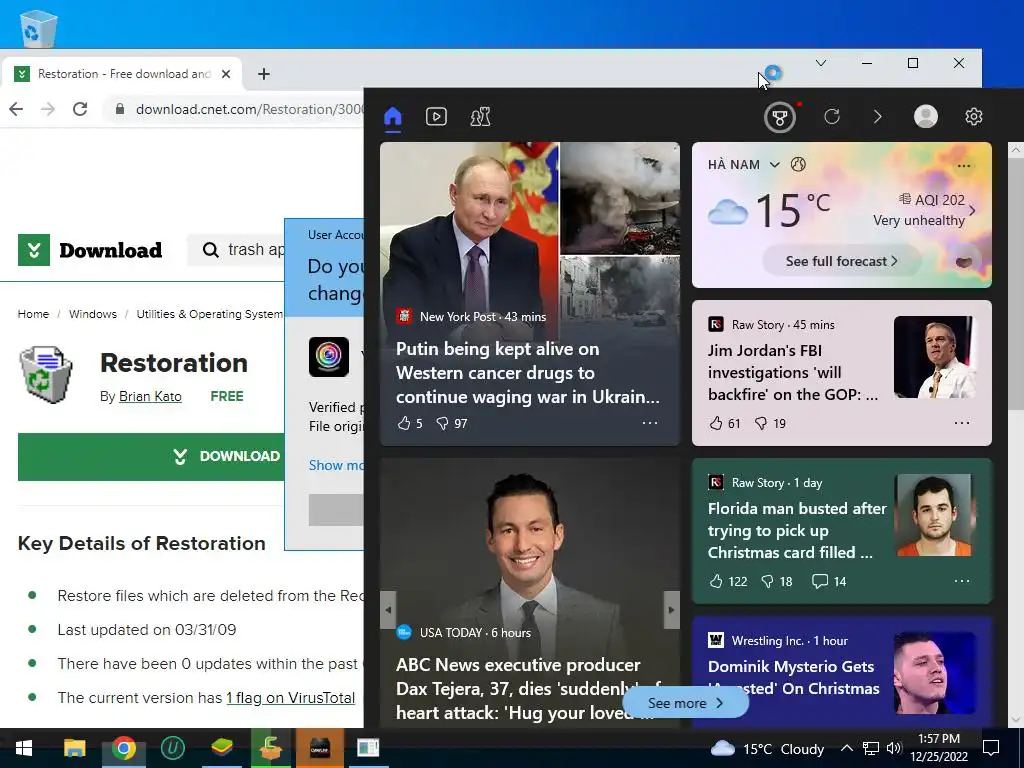Open the chess games tab in widgets
Viewport: 1024px width, 768px height.
[480, 117]
